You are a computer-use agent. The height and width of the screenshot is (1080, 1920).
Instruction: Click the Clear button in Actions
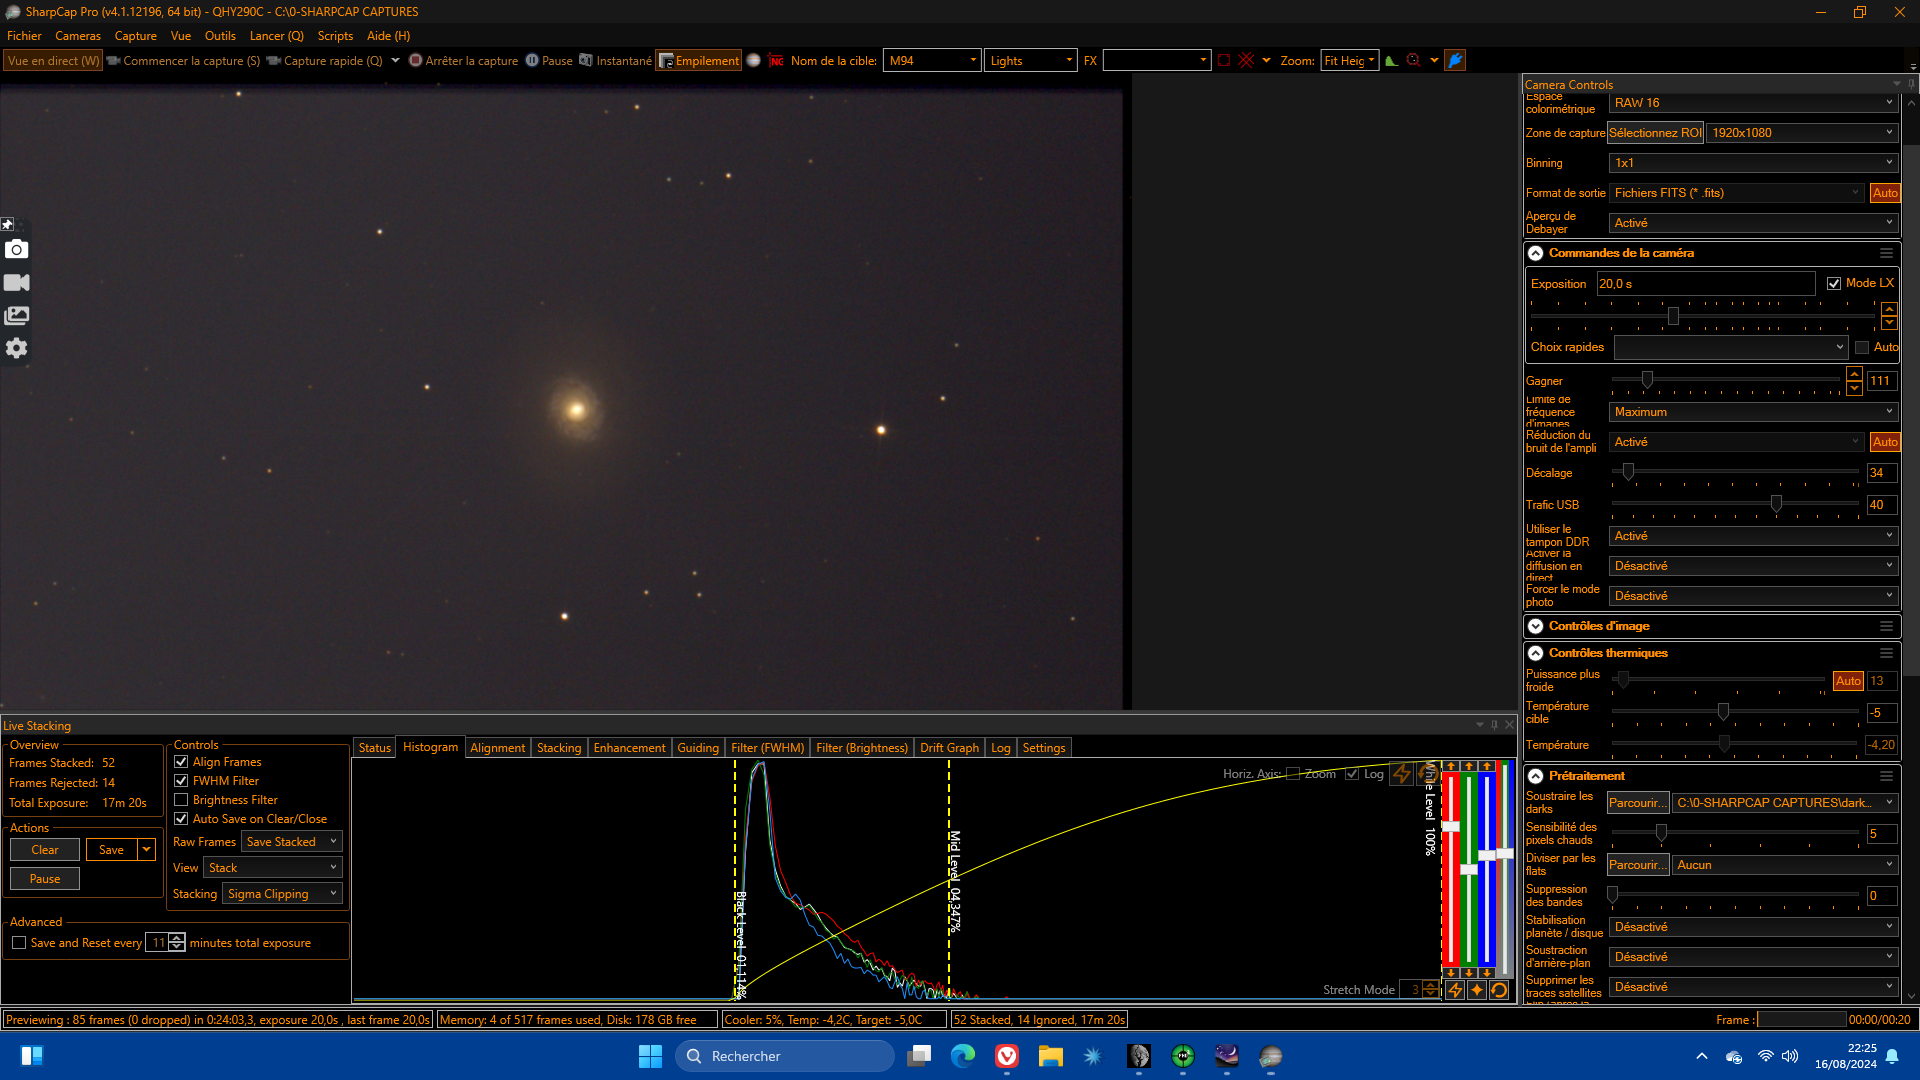click(45, 850)
